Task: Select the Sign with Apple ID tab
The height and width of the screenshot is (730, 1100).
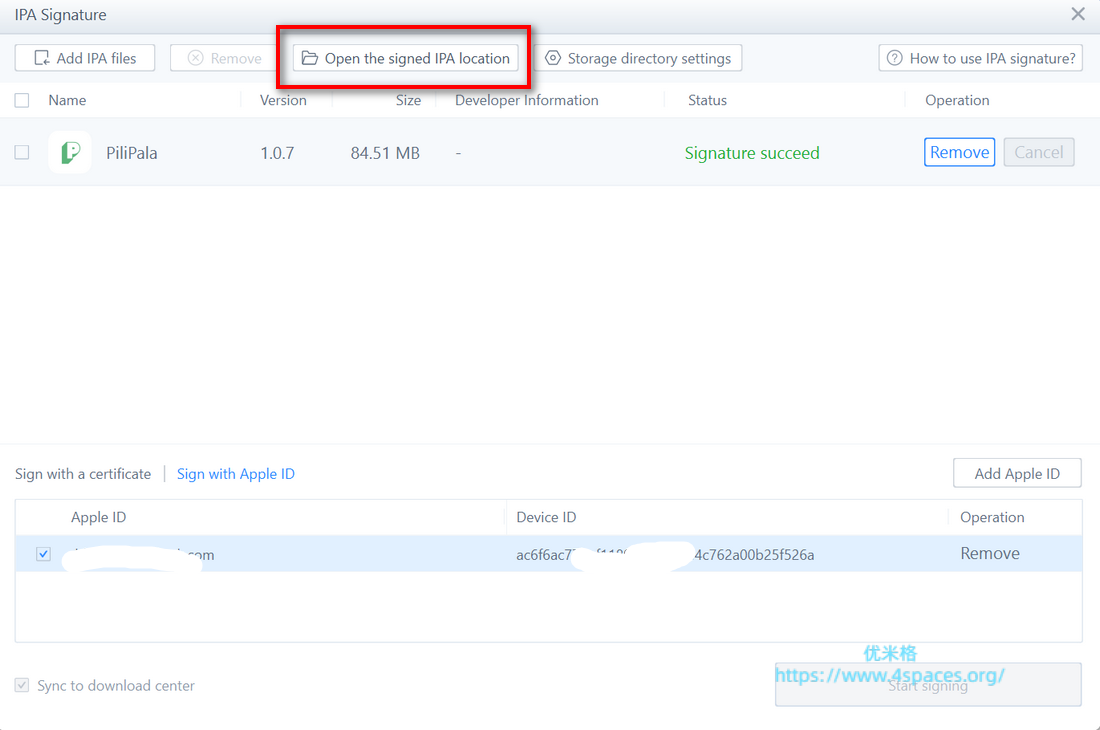Action: pos(236,474)
